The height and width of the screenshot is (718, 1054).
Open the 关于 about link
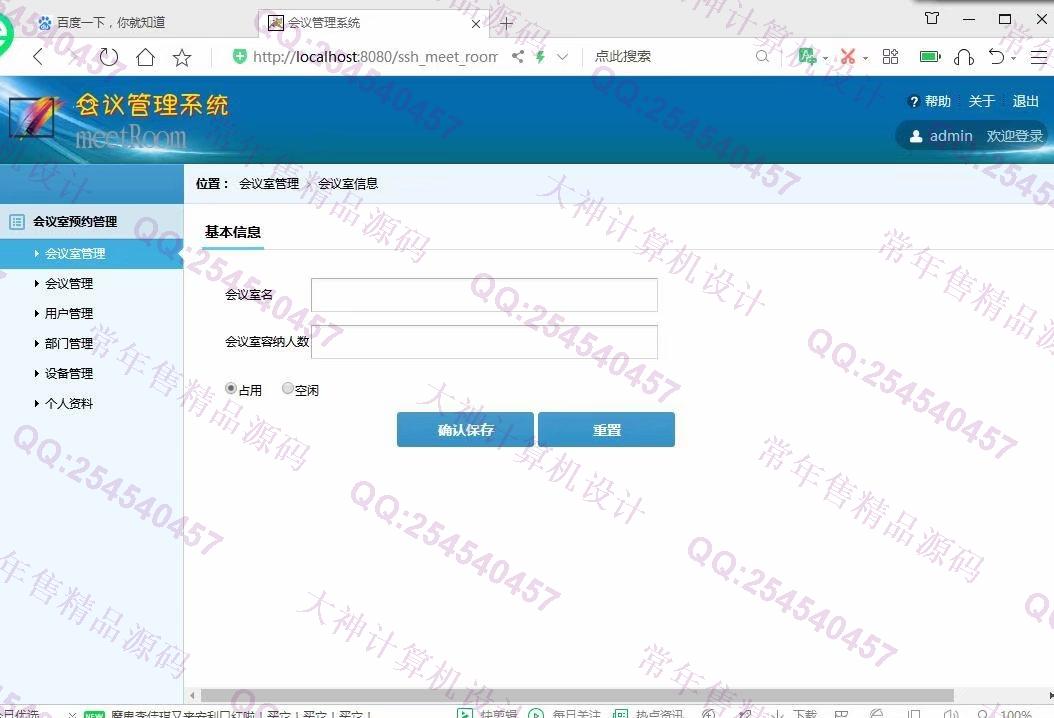point(981,102)
